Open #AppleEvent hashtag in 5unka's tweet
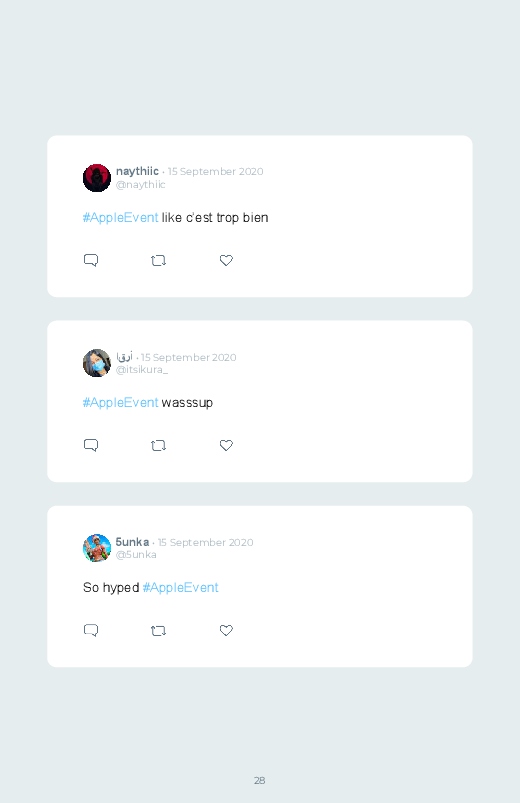Screen dimensions: 520x803 point(180,587)
